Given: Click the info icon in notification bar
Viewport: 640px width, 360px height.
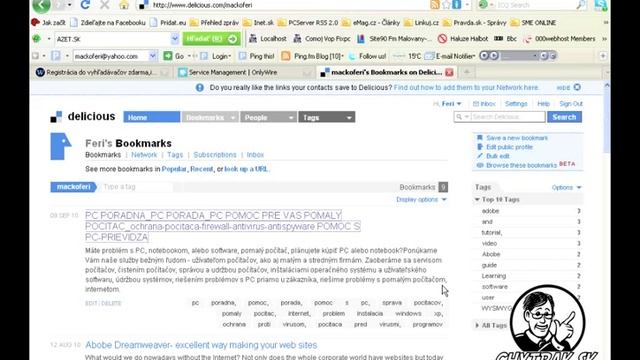Looking at the screenshot, I should [x=200, y=87].
